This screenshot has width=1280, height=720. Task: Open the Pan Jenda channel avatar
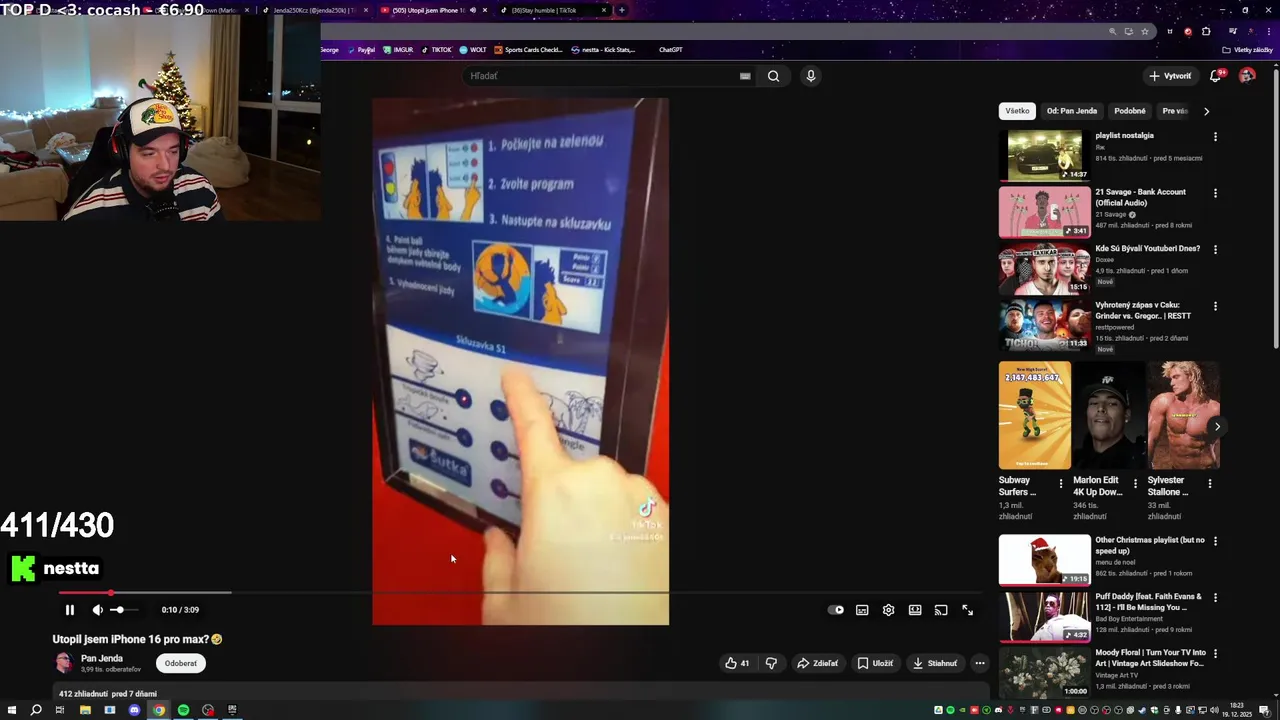click(x=63, y=663)
